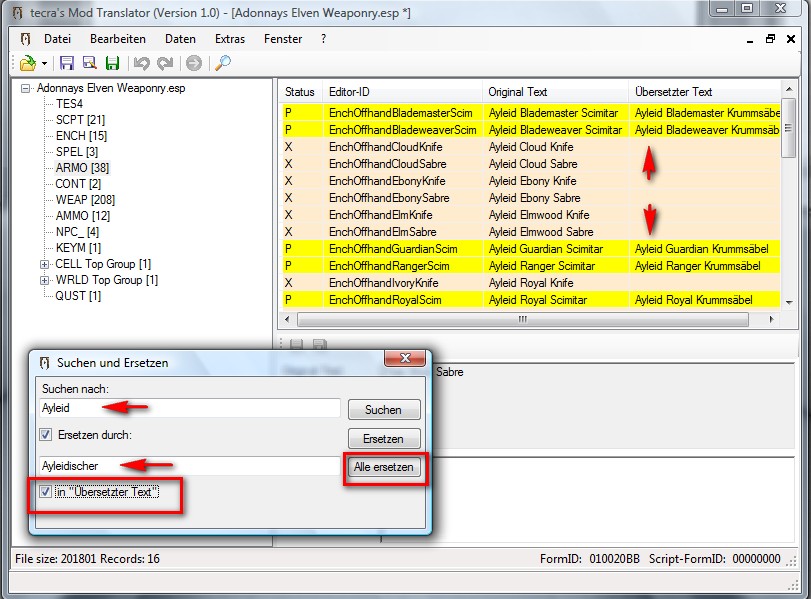Select the SCPT [21] tree node
The width and height of the screenshot is (811, 599).
(x=80, y=120)
